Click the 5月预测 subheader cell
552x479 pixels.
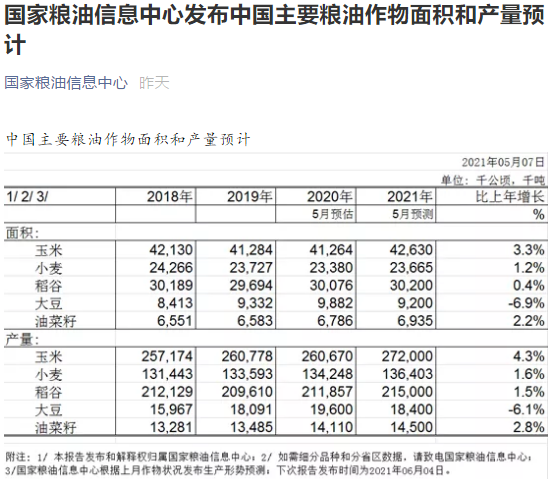[x=413, y=214]
